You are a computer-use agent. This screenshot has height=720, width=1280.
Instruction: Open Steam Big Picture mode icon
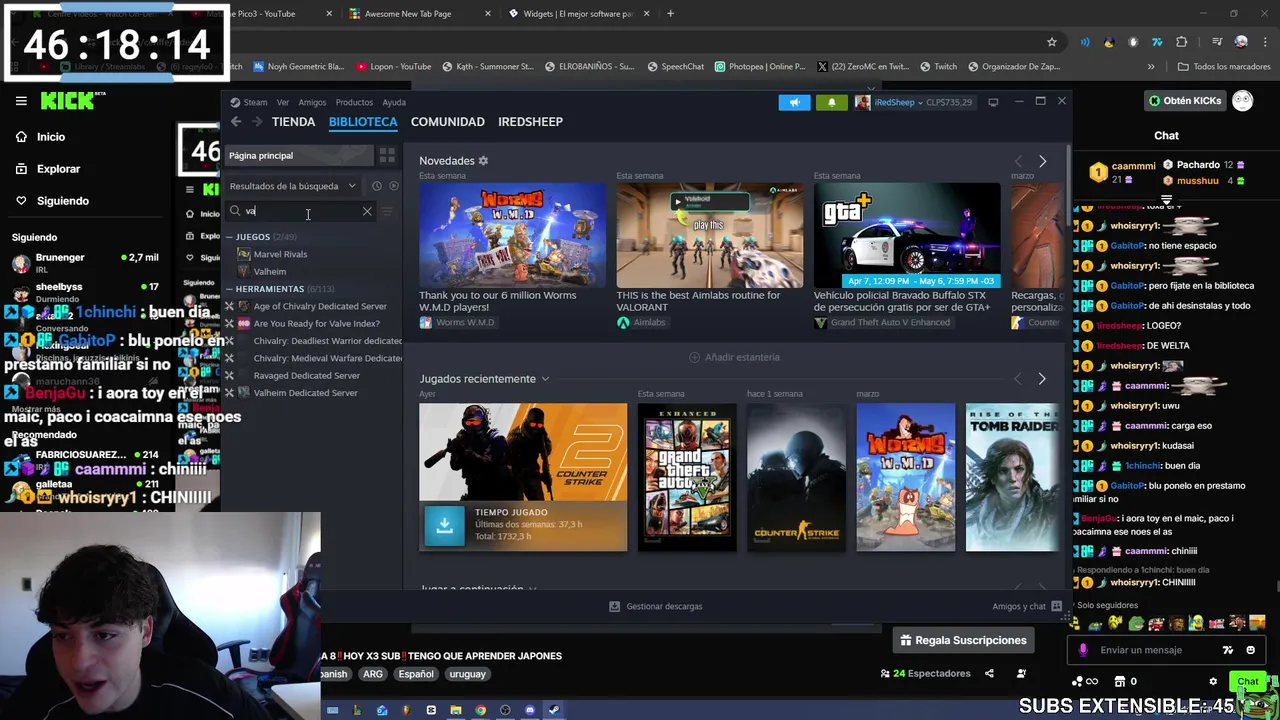pyautogui.click(x=993, y=102)
